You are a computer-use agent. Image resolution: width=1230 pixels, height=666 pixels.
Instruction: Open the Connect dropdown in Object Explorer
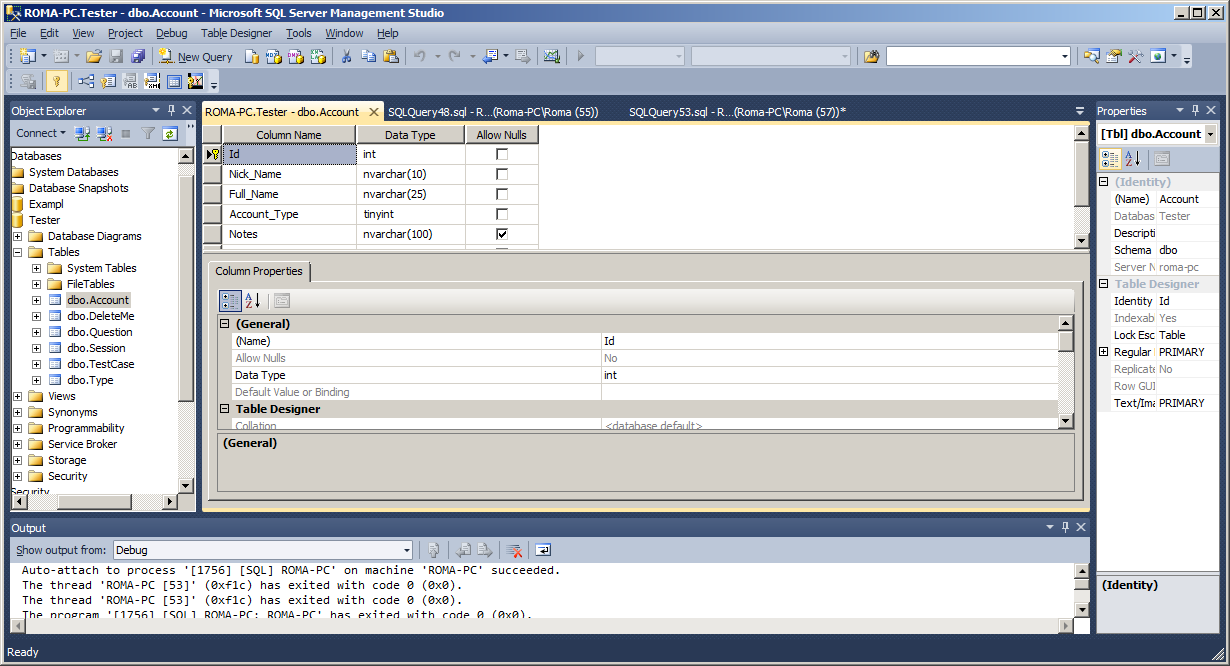(x=41, y=133)
